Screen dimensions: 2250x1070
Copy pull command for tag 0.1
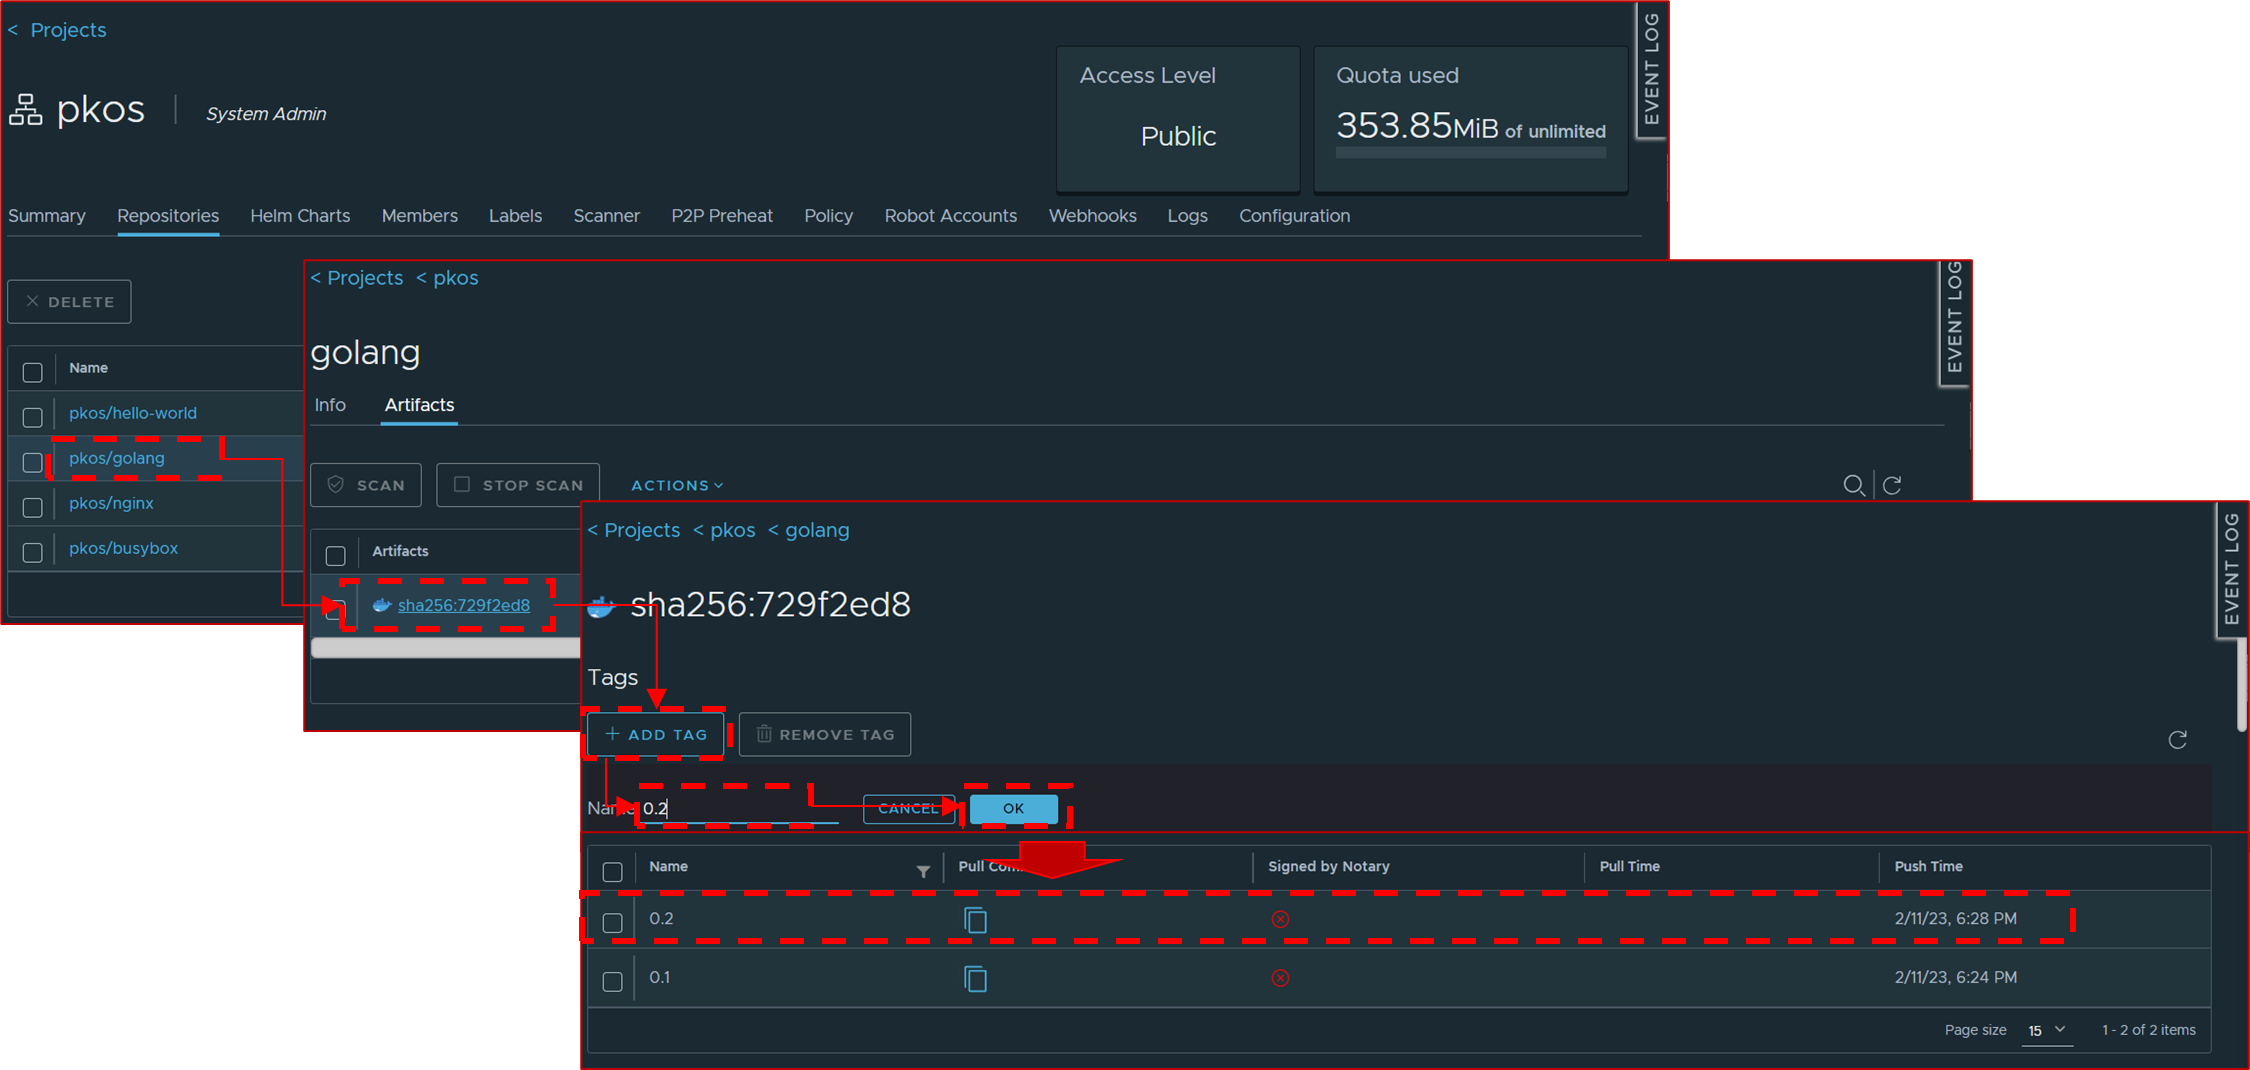coord(975,979)
